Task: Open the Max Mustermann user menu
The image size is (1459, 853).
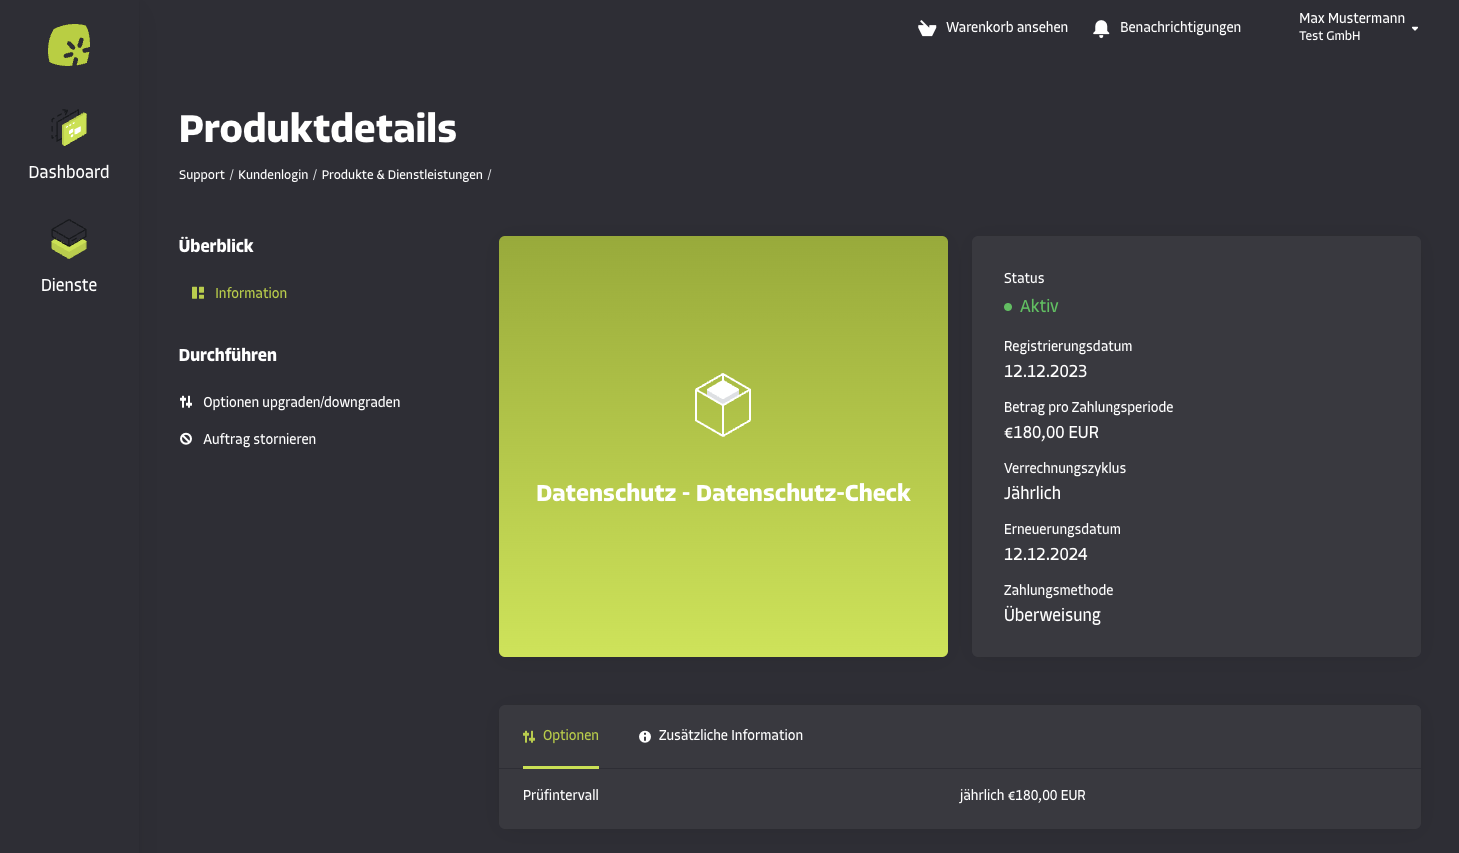Action: 1359,27
